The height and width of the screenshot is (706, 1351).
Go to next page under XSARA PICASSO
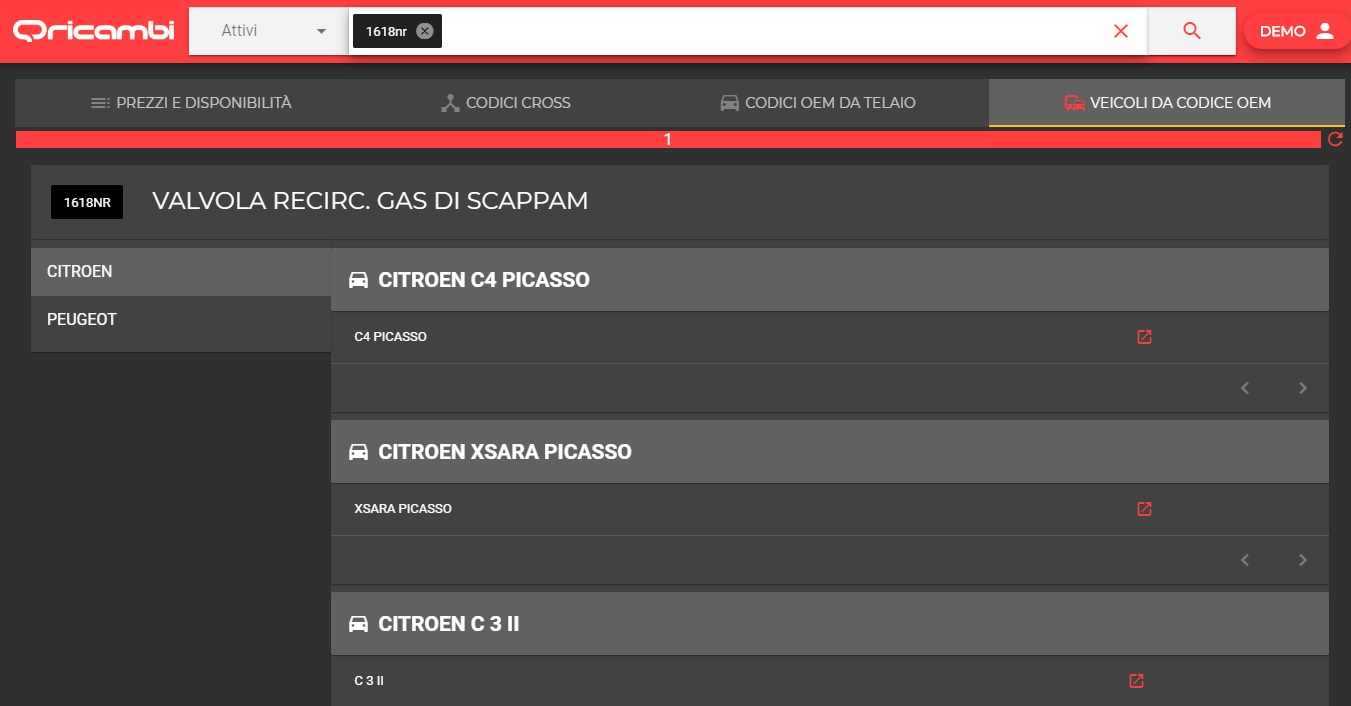pos(1303,560)
